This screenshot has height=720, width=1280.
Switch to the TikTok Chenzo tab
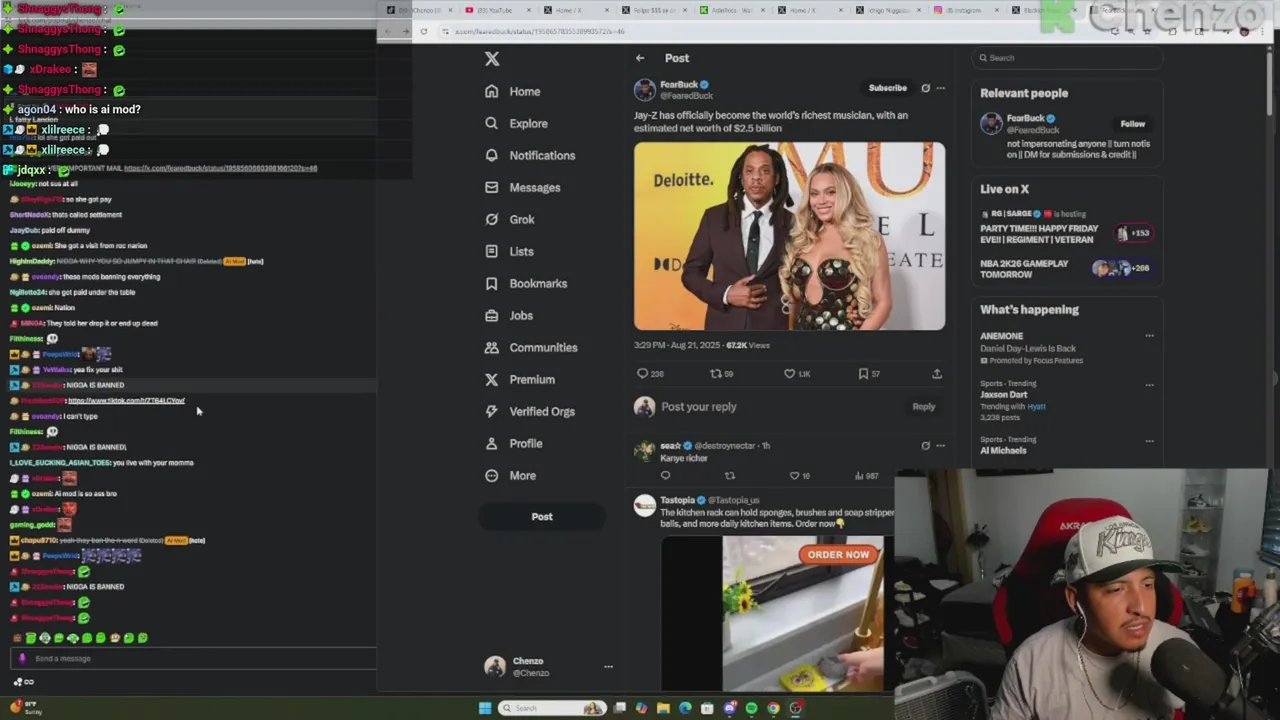(420, 10)
